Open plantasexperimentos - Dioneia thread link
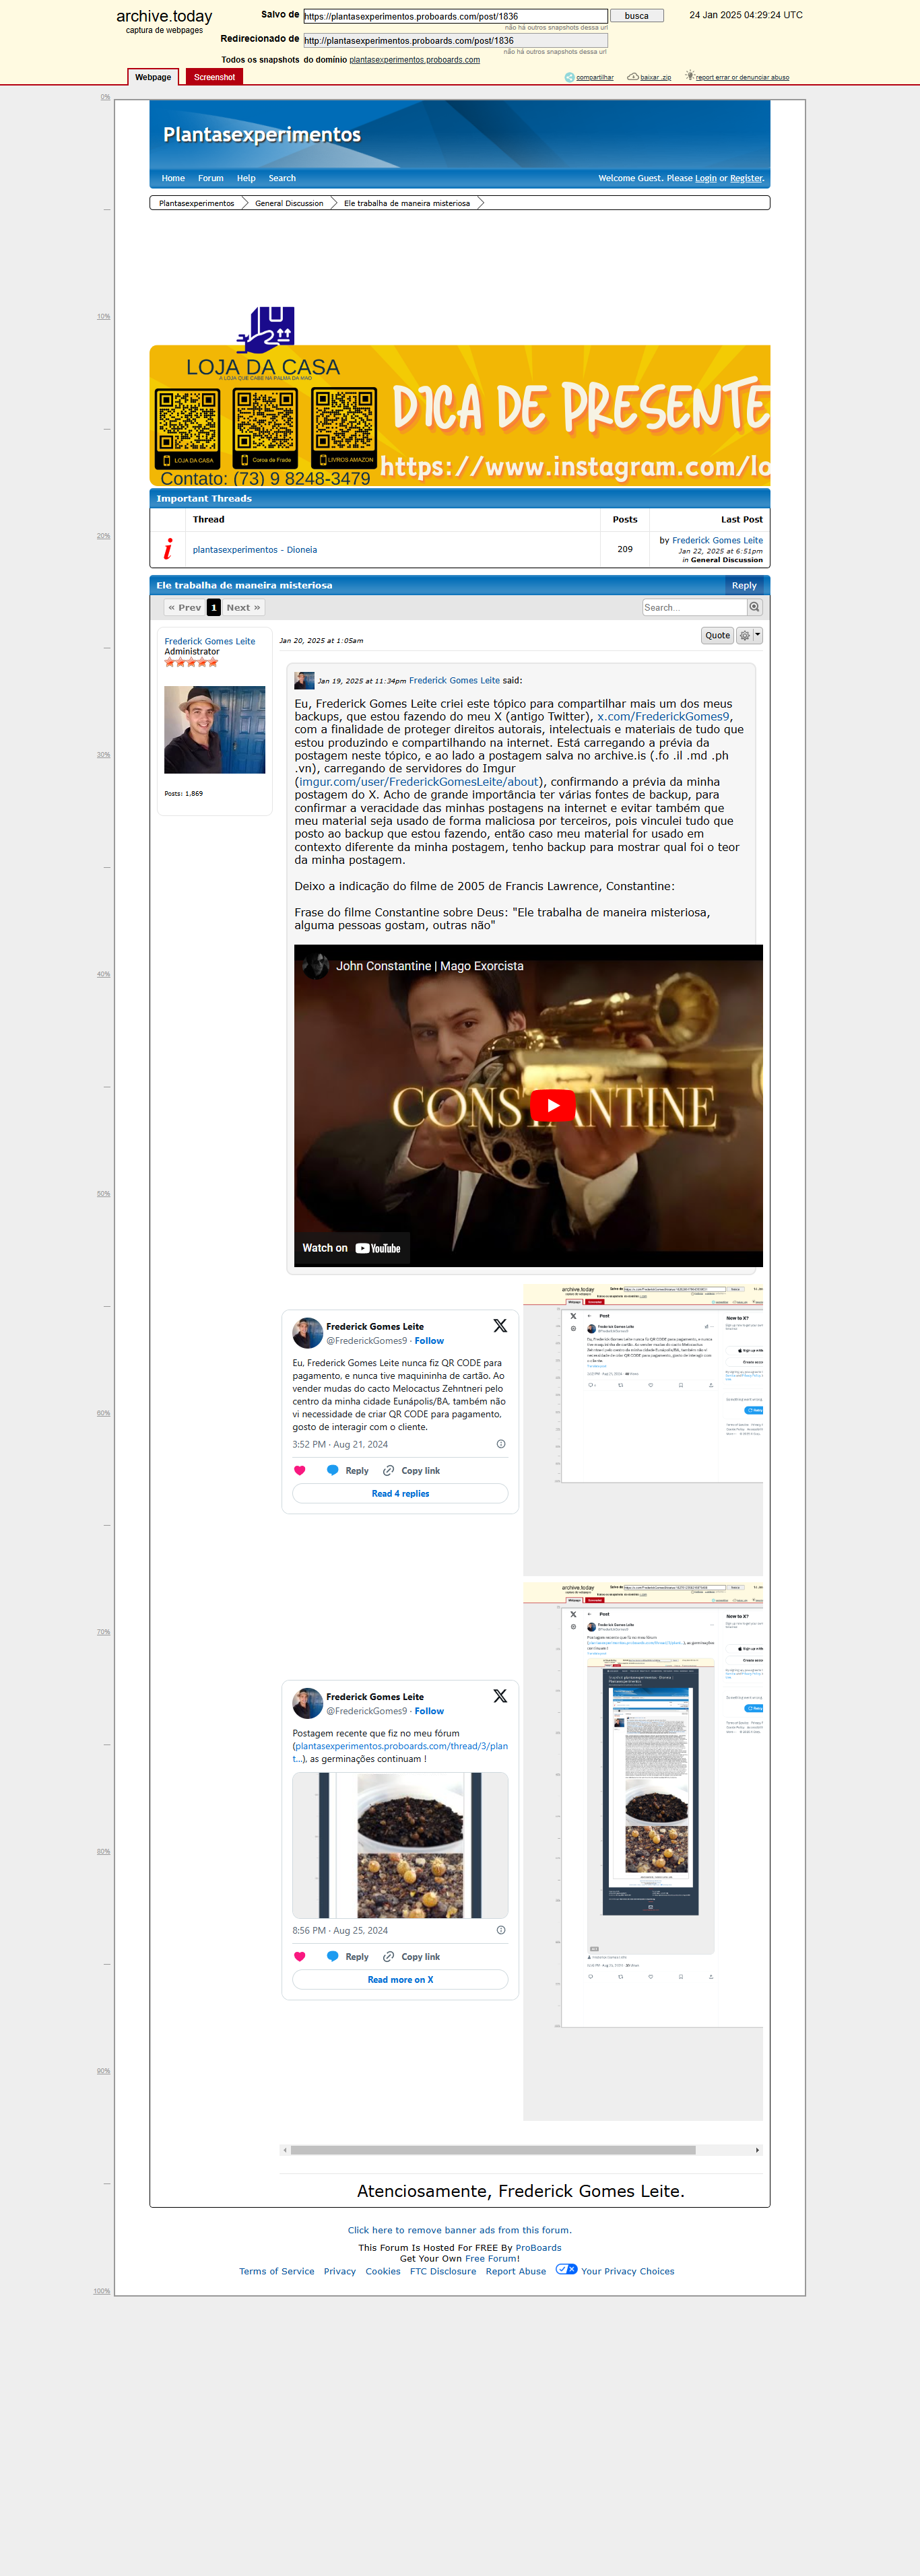This screenshot has height=2576, width=920. [x=255, y=549]
